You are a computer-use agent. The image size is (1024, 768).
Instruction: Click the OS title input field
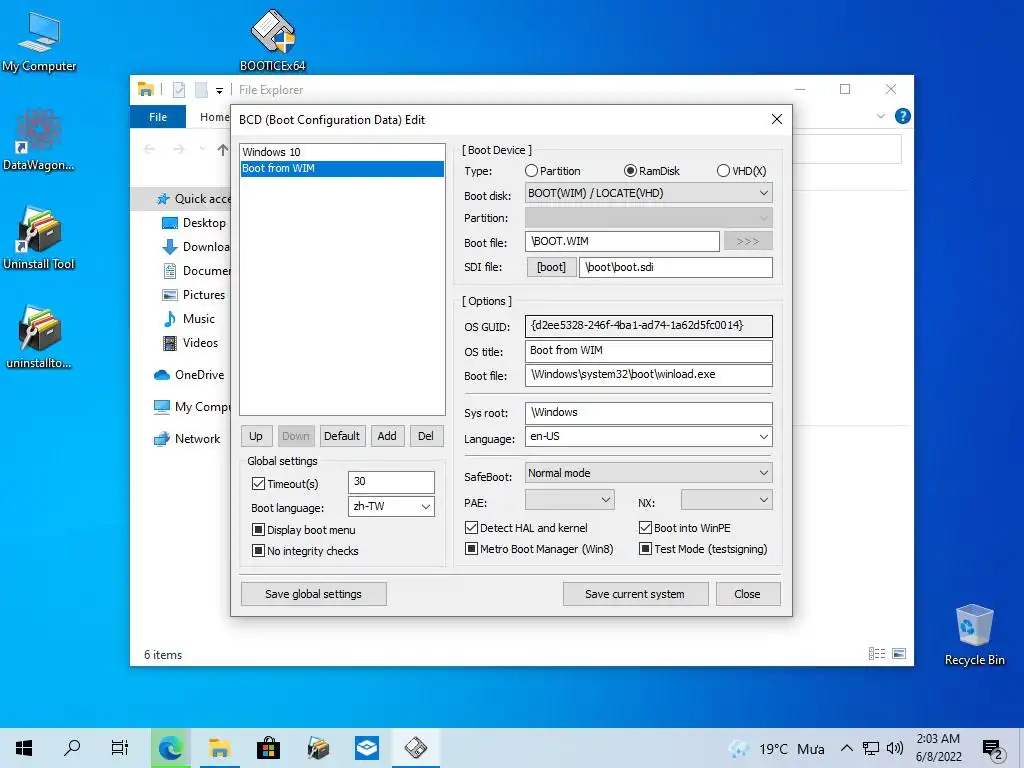tap(648, 351)
